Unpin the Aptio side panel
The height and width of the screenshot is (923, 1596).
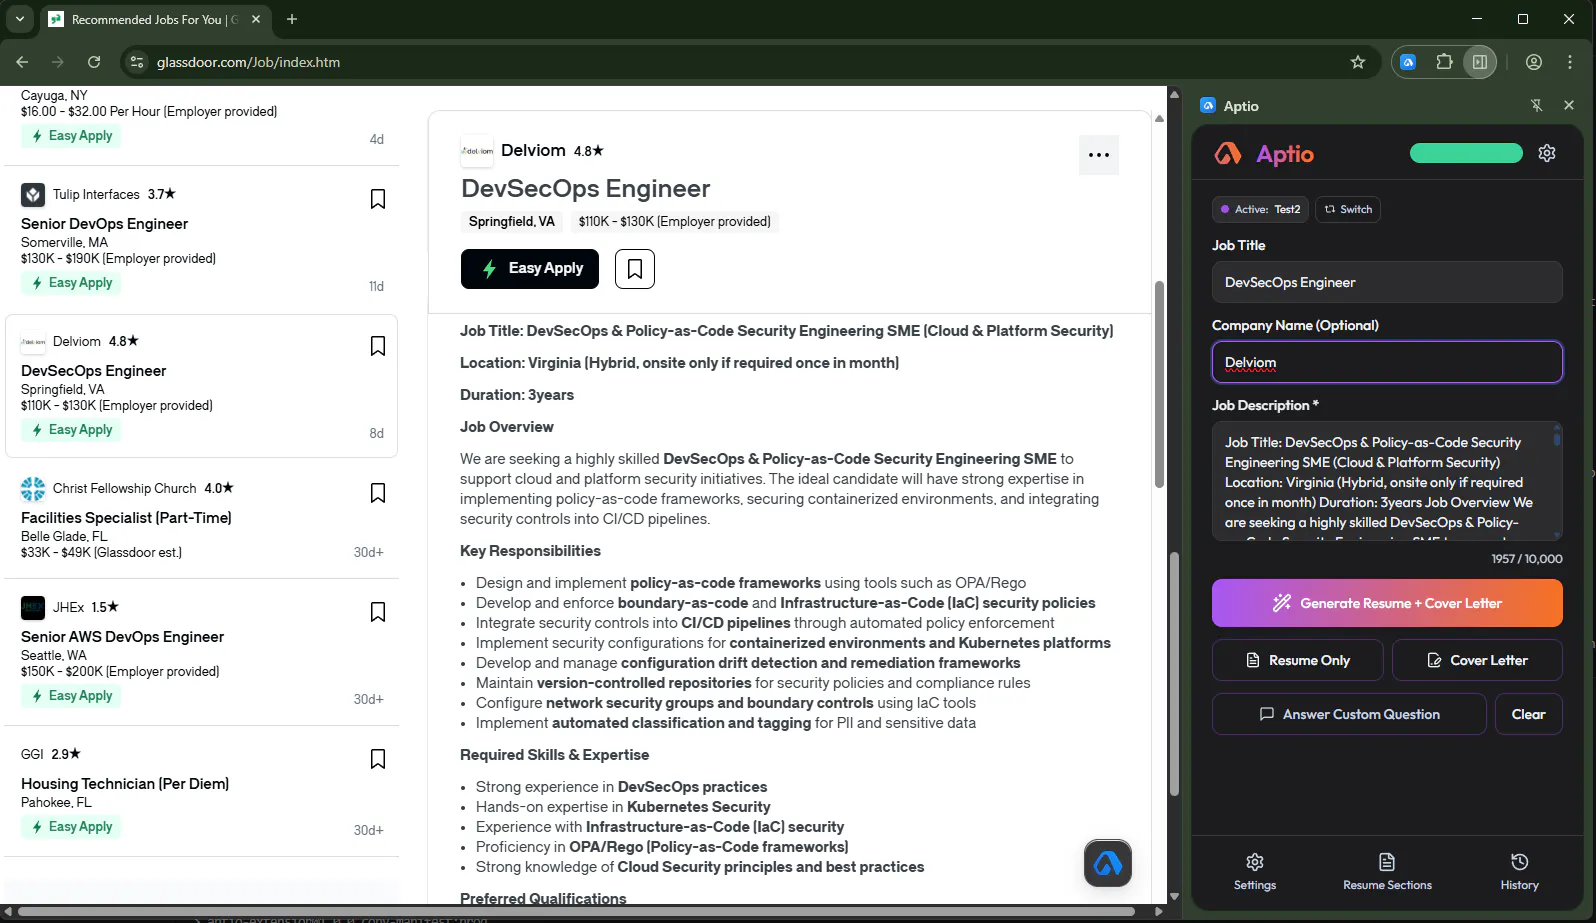[x=1537, y=105]
